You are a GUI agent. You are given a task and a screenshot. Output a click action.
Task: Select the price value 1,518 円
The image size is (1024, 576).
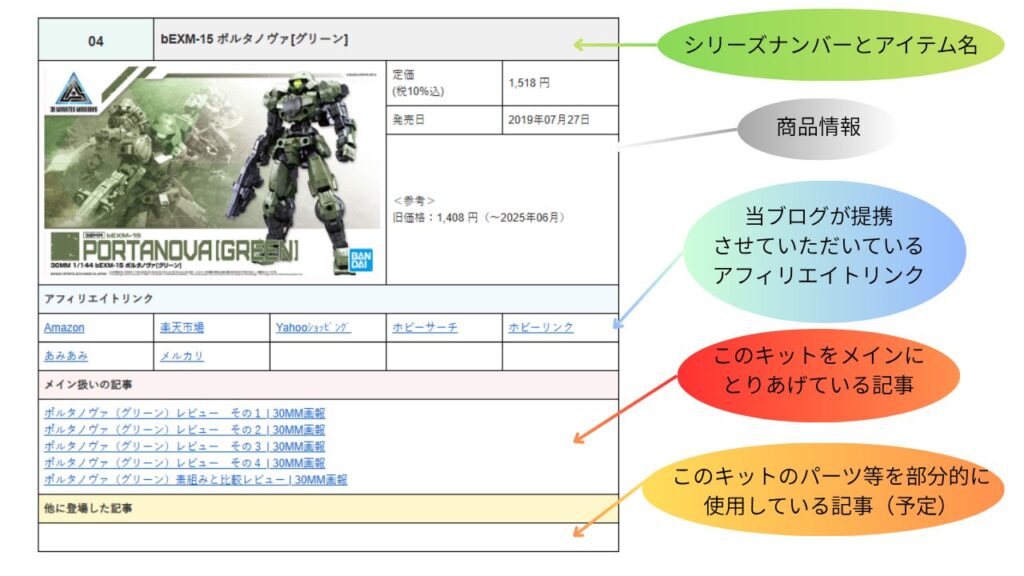coord(530,83)
